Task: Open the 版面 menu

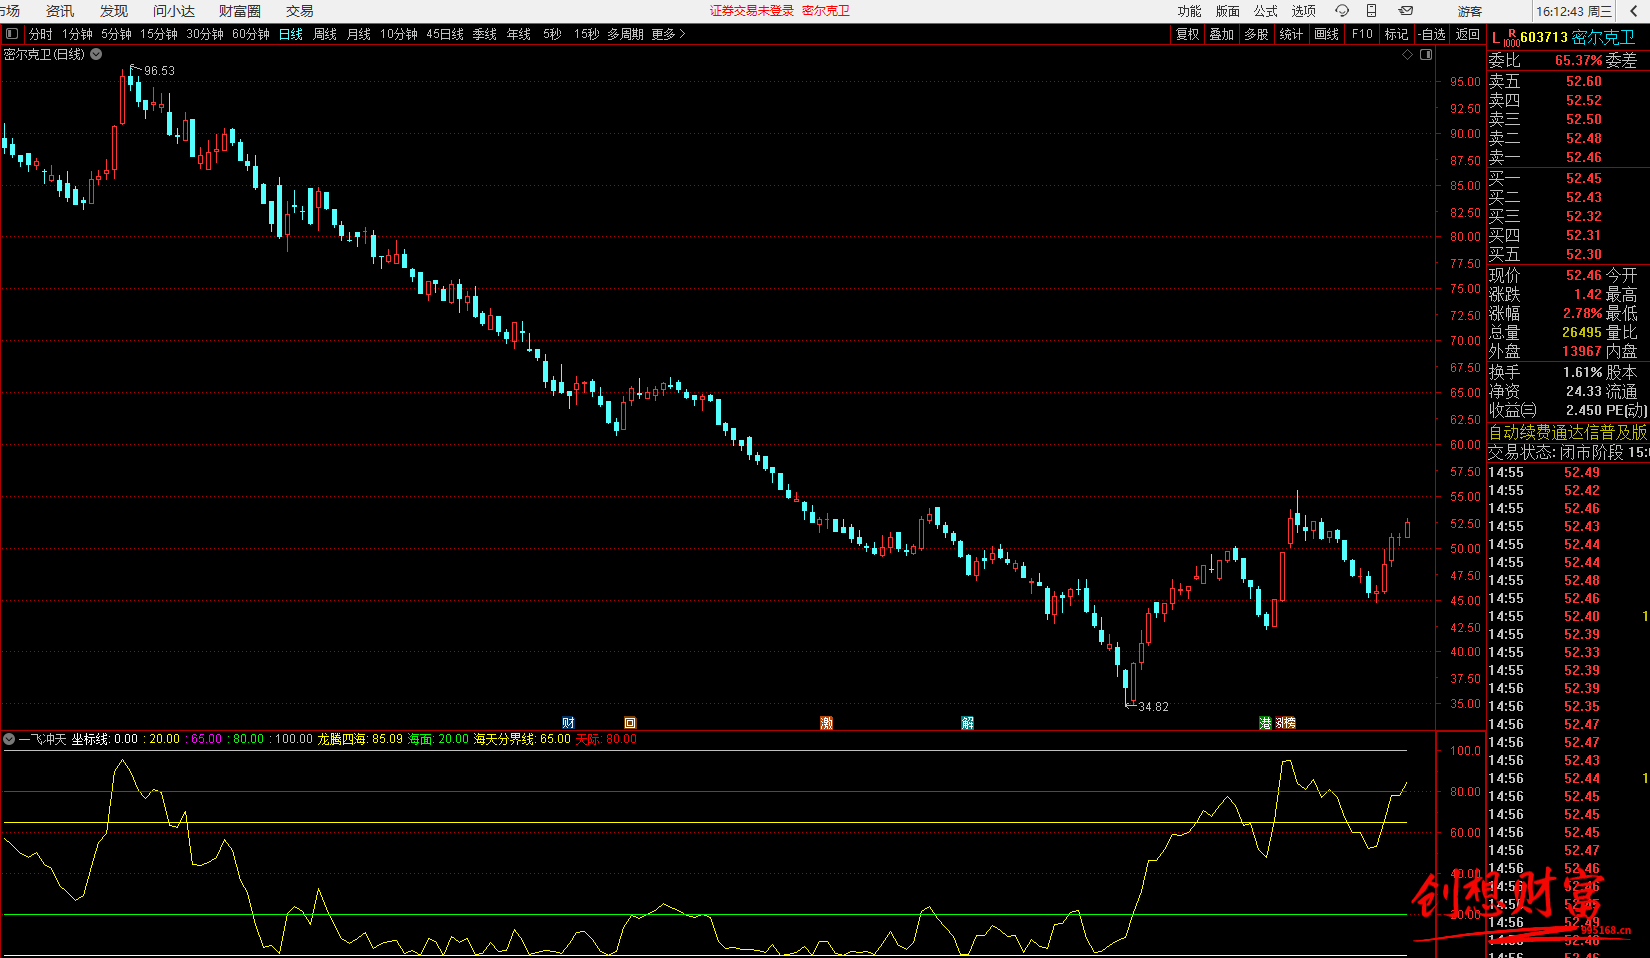Action: (1228, 11)
